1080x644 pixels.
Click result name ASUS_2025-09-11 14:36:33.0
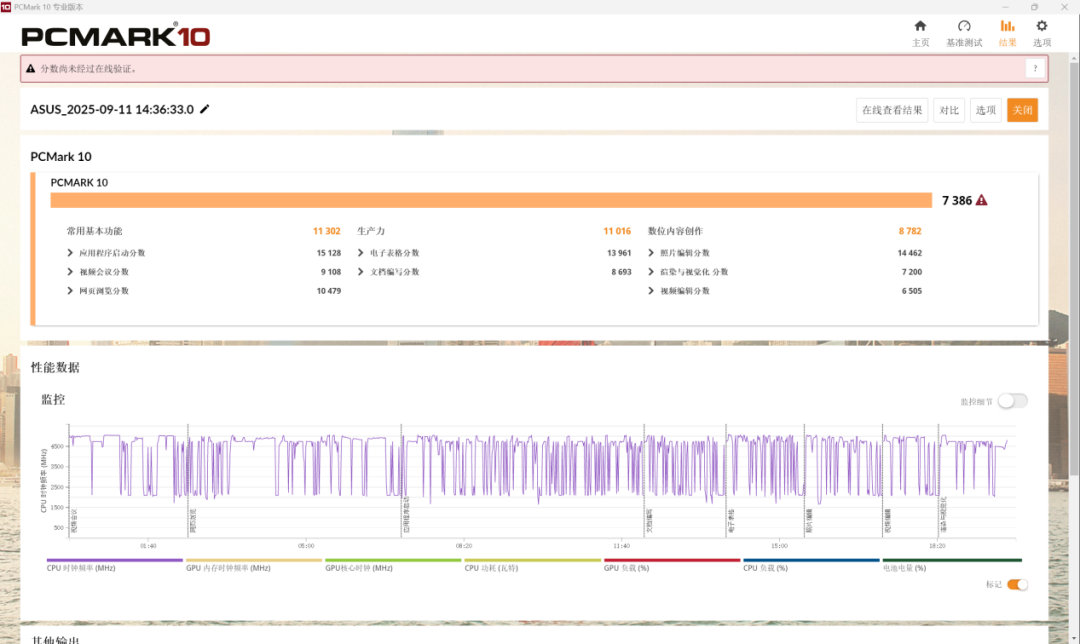(x=112, y=110)
